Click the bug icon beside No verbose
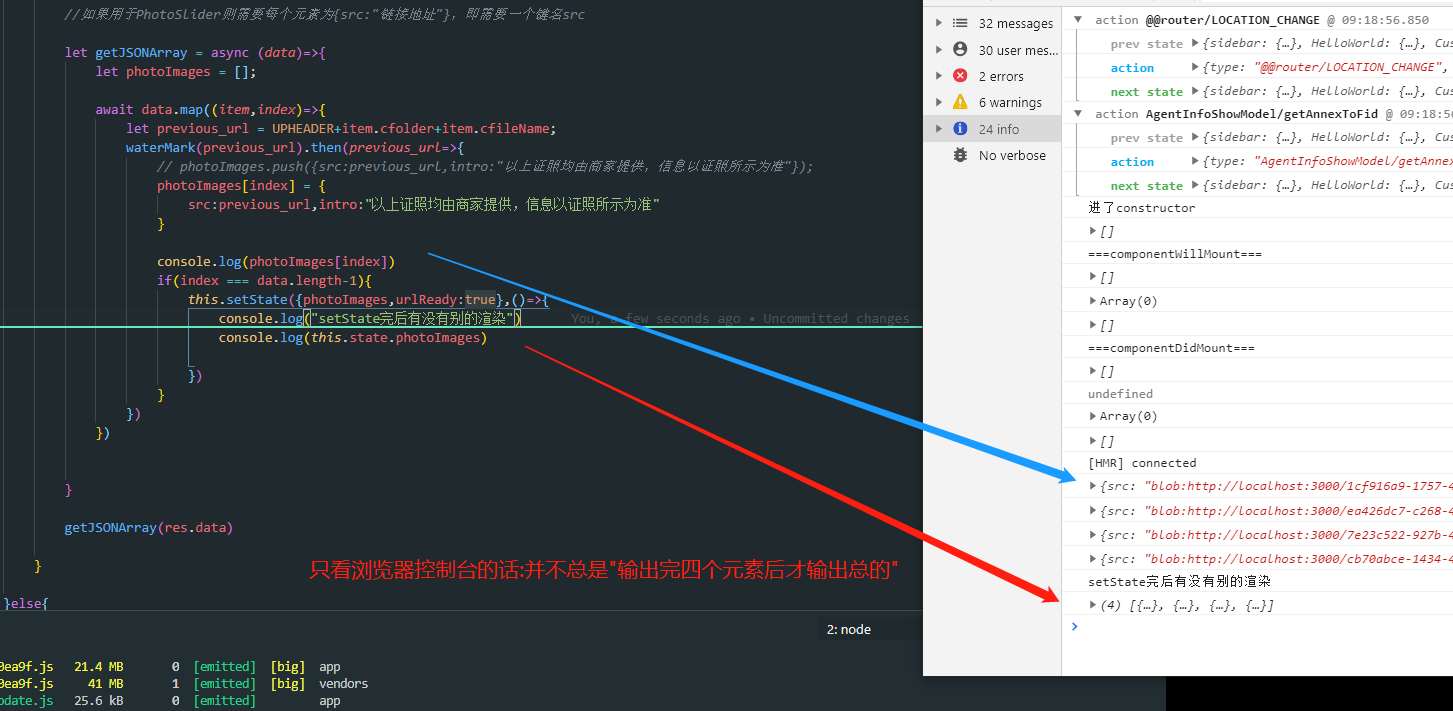 pos(960,155)
